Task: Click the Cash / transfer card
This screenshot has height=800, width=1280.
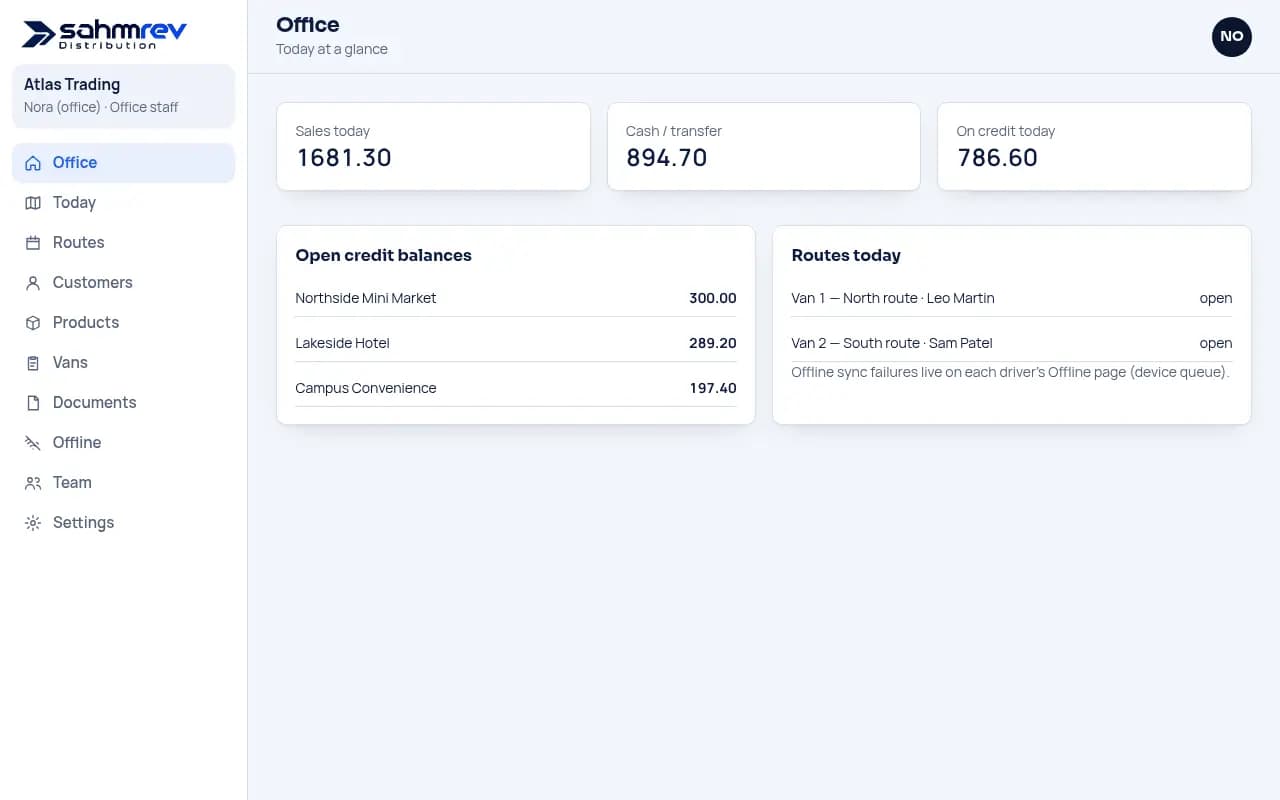Action: click(x=763, y=146)
